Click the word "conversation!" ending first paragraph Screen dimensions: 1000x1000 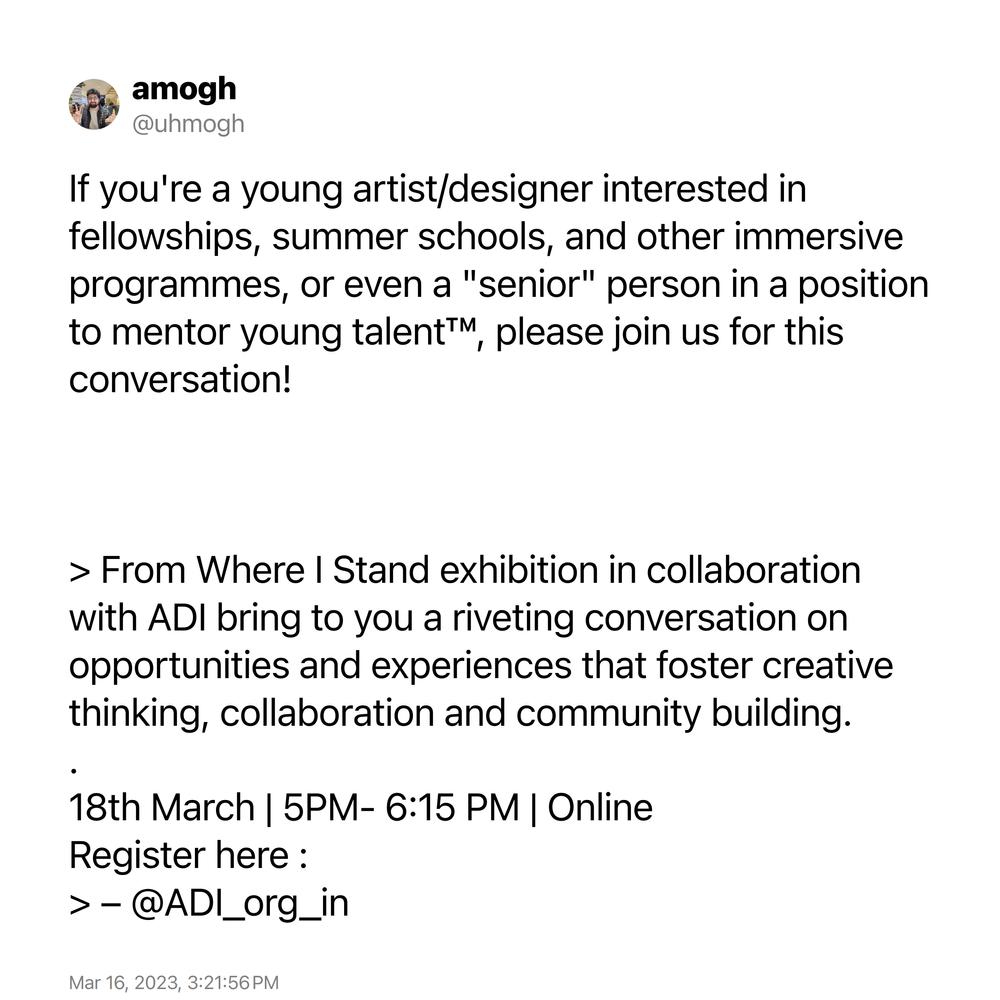point(180,379)
